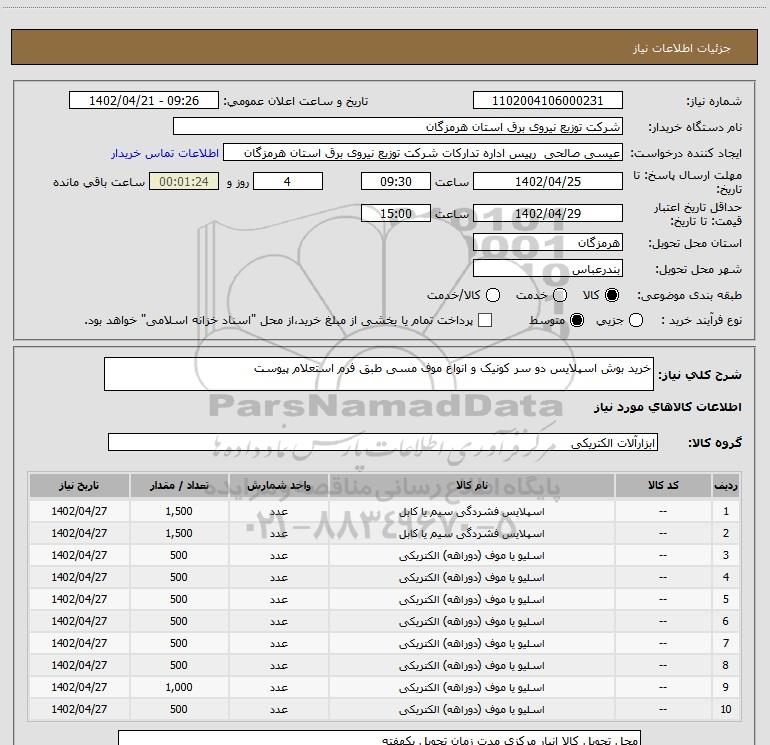Select the خدمت radio button
This screenshot has height=745, width=770.
coord(560,295)
